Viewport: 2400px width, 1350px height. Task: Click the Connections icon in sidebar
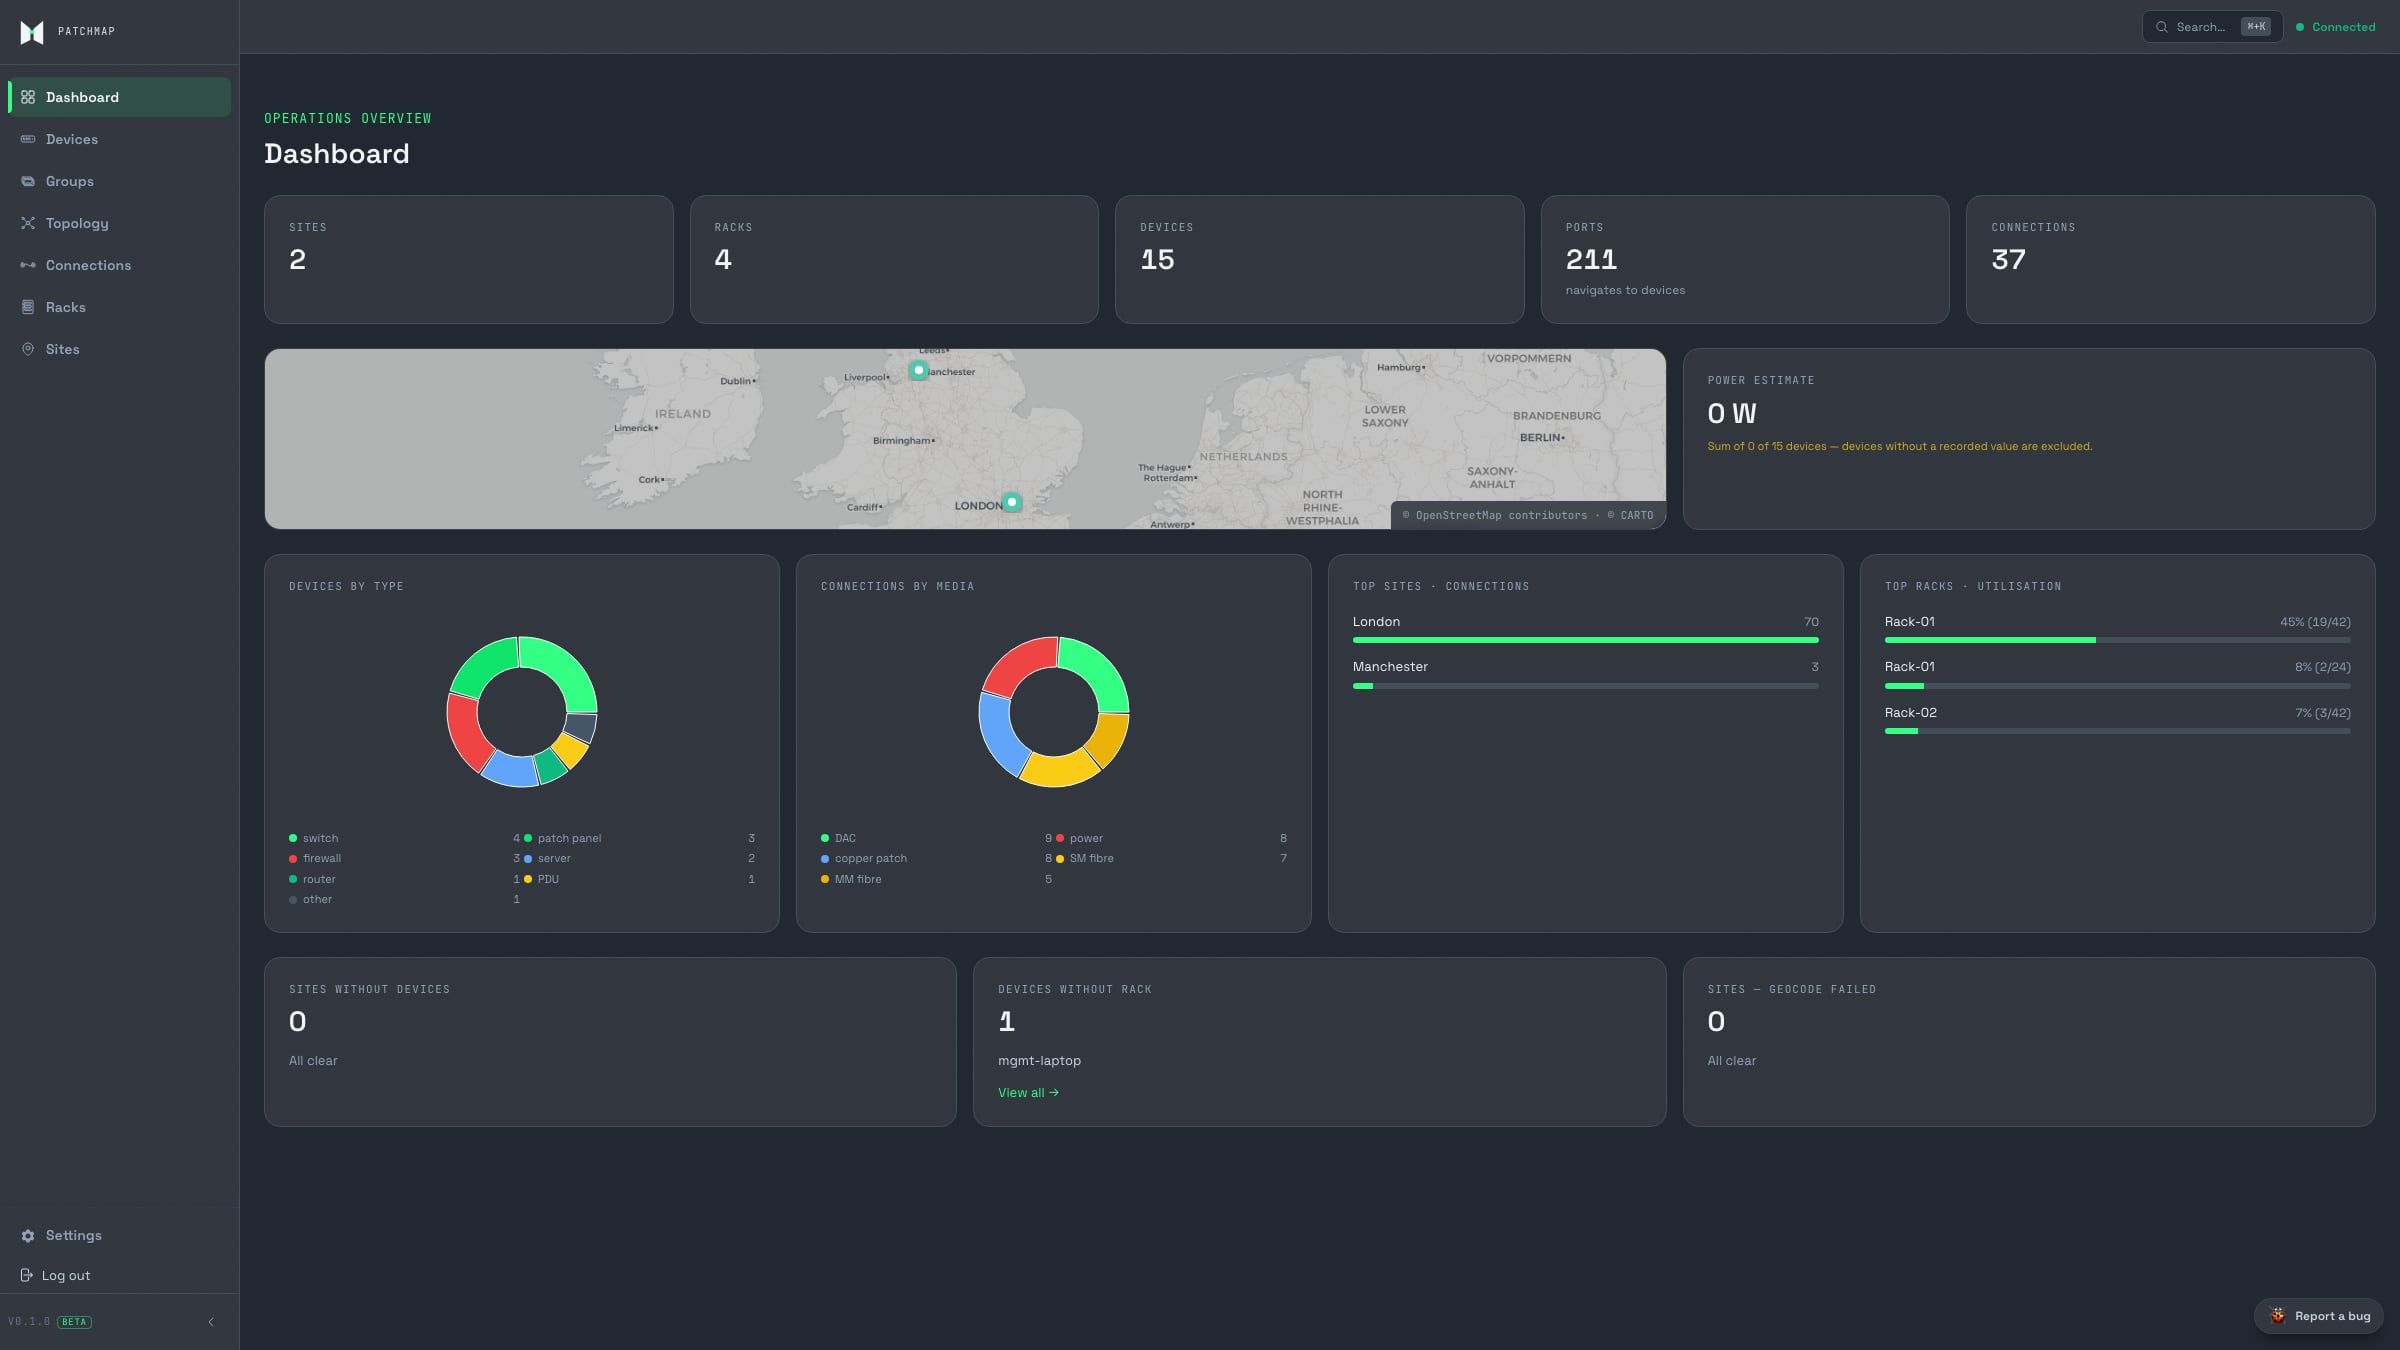28,265
